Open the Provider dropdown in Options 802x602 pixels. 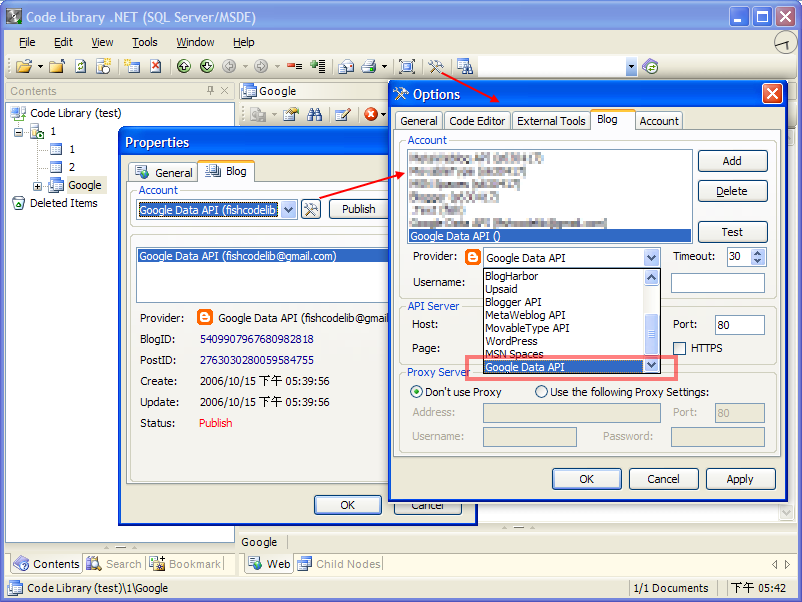pyautogui.click(x=651, y=258)
